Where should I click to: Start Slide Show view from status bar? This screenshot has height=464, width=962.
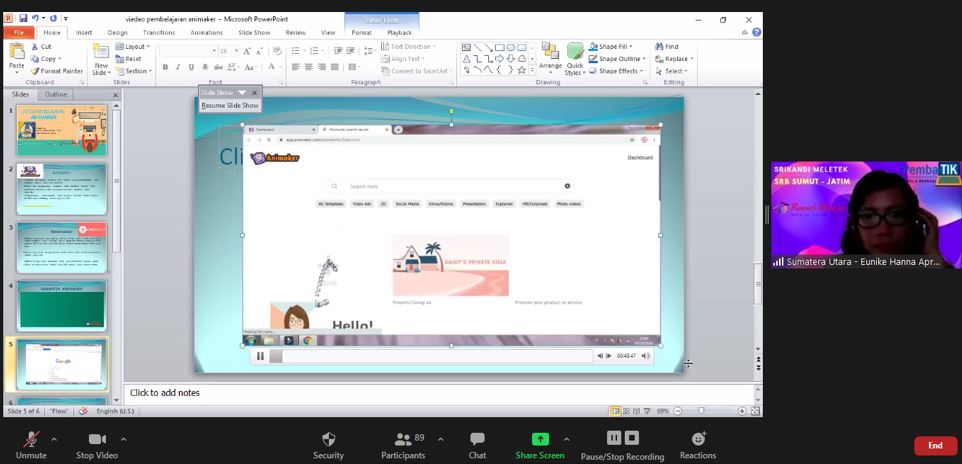pyautogui.click(x=647, y=411)
